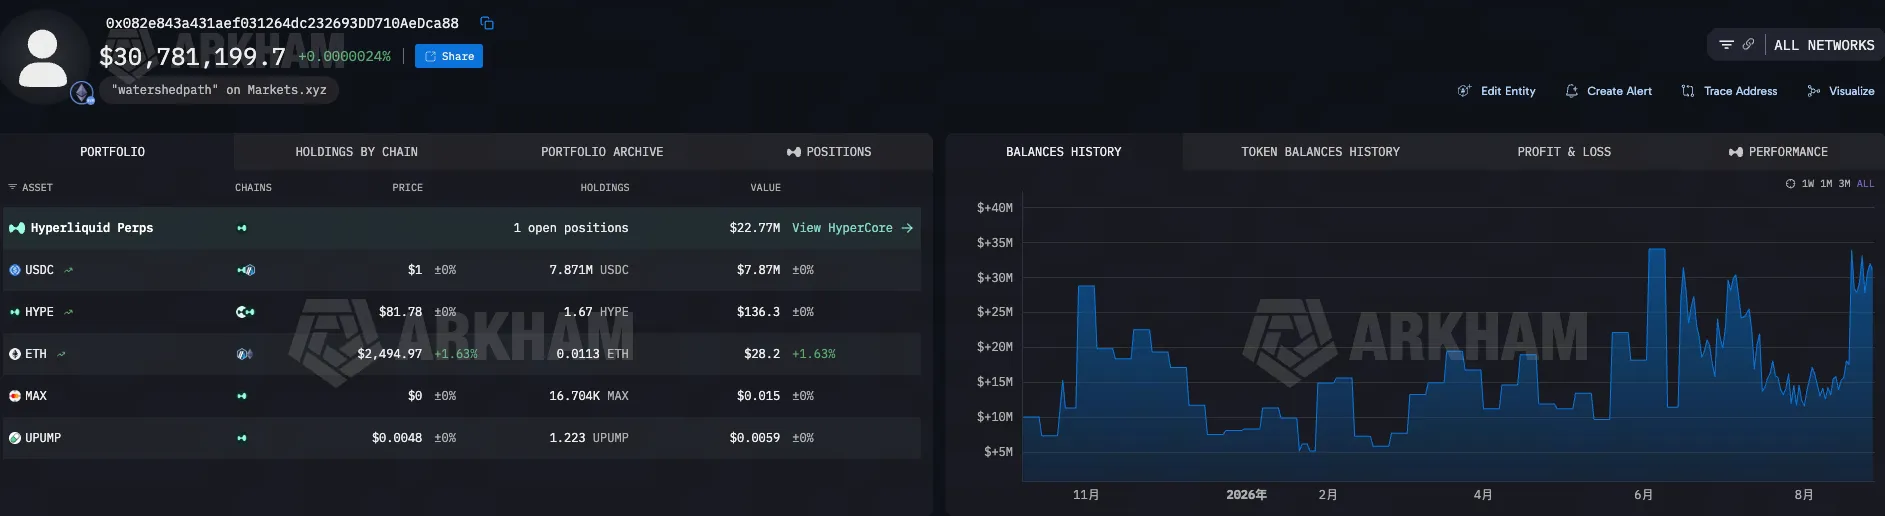The width and height of the screenshot is (1885, 516).
Task: Sort by the HOLDINGS column header
Action: tap(605, 187)
